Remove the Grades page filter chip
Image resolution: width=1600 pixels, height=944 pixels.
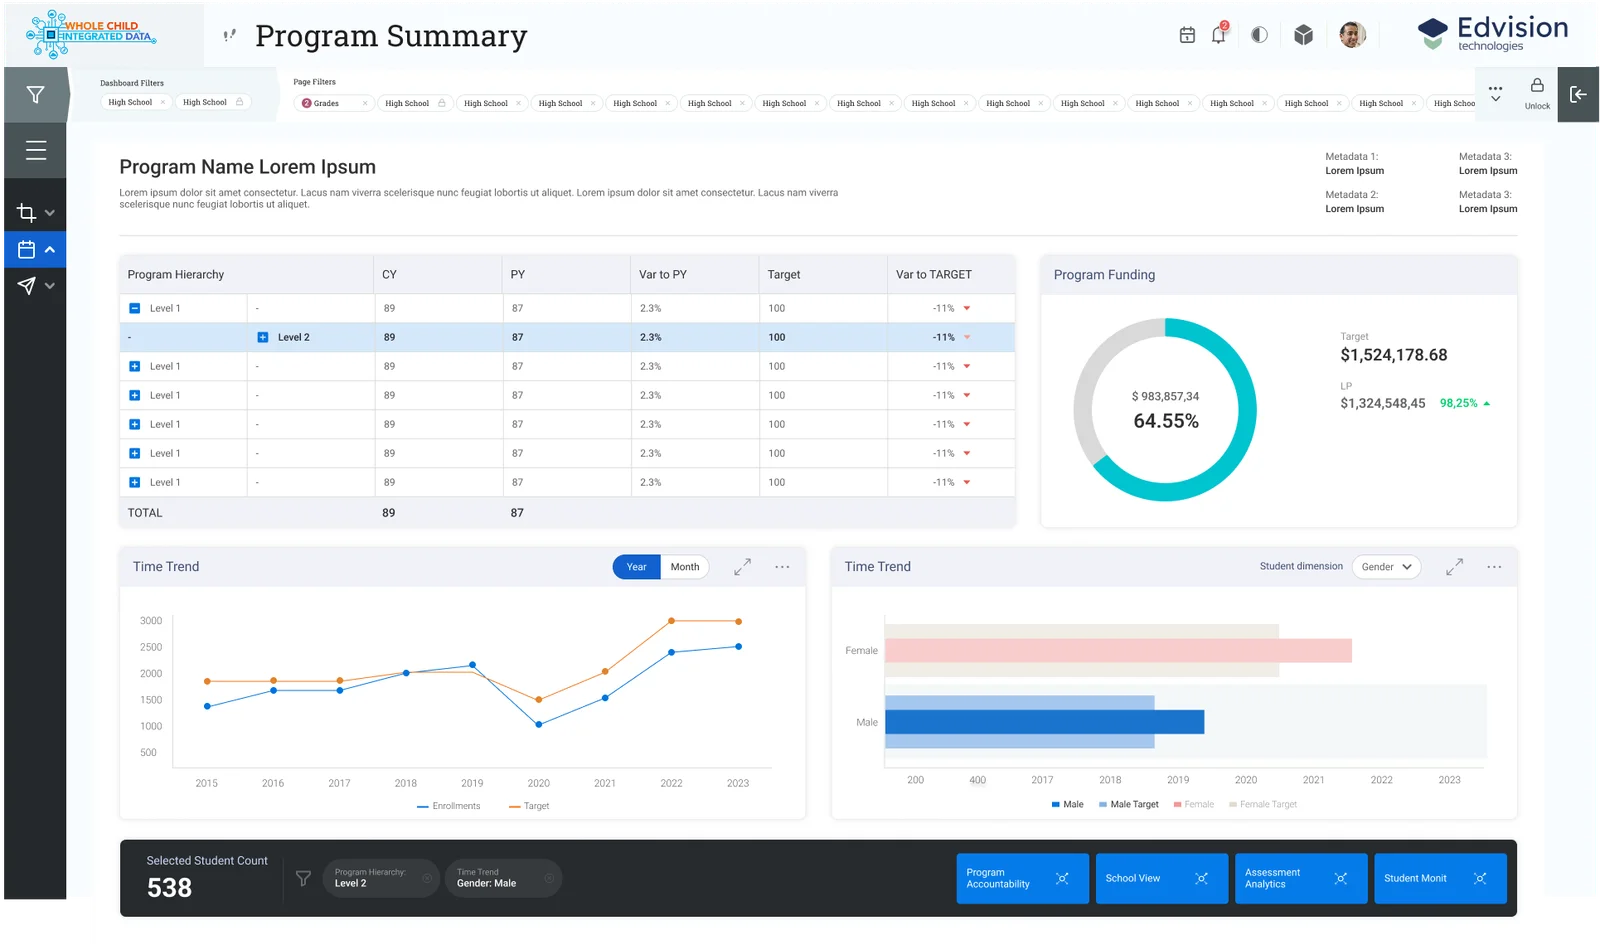click(x=364, y=103)
